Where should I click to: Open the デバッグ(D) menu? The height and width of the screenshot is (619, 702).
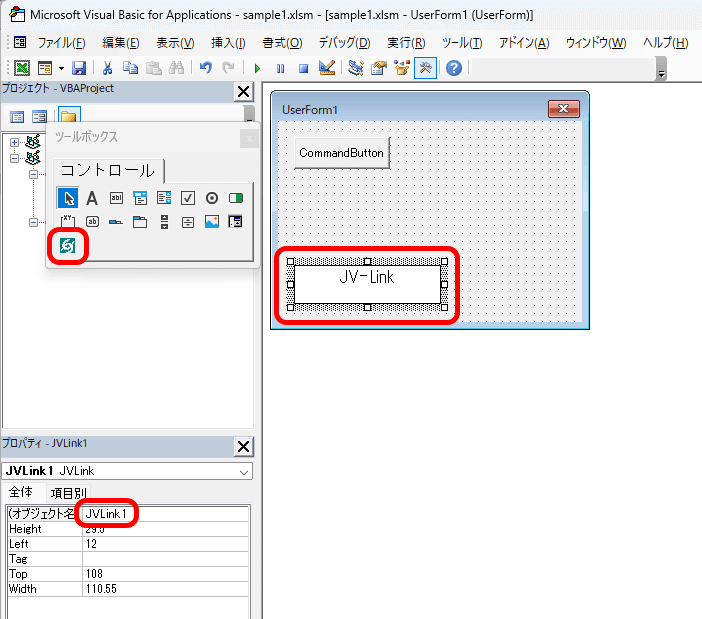(x=344, y=43)
